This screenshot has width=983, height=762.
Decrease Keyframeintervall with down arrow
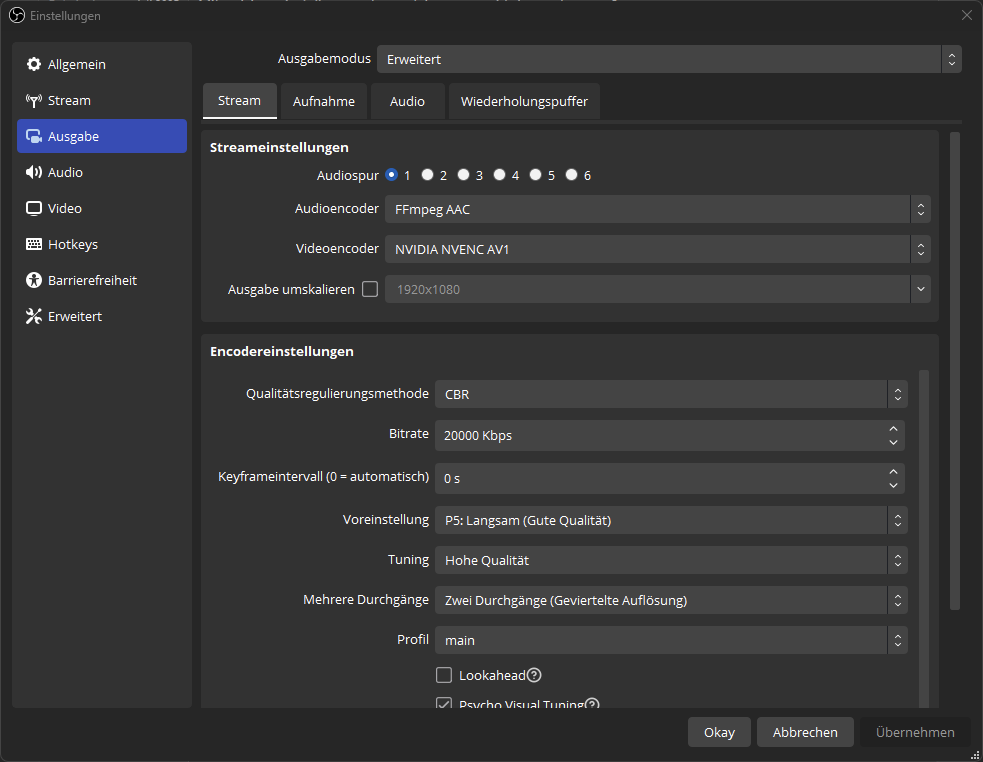(893, 485)
